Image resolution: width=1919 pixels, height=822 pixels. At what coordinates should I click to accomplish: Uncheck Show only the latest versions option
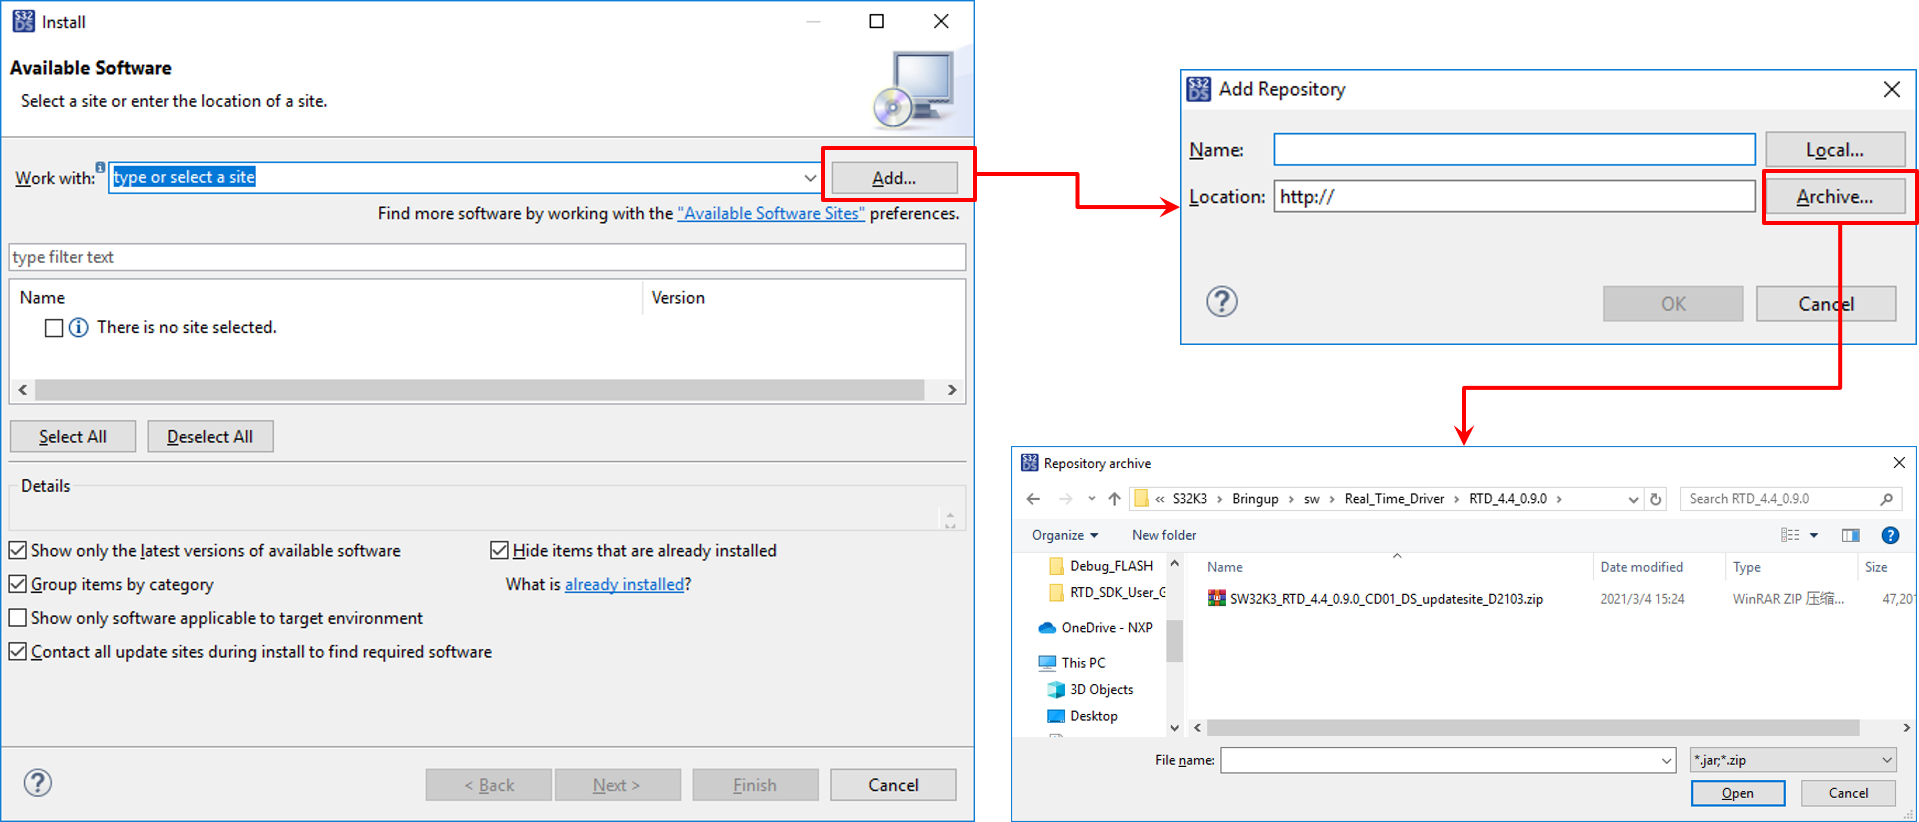18,550
